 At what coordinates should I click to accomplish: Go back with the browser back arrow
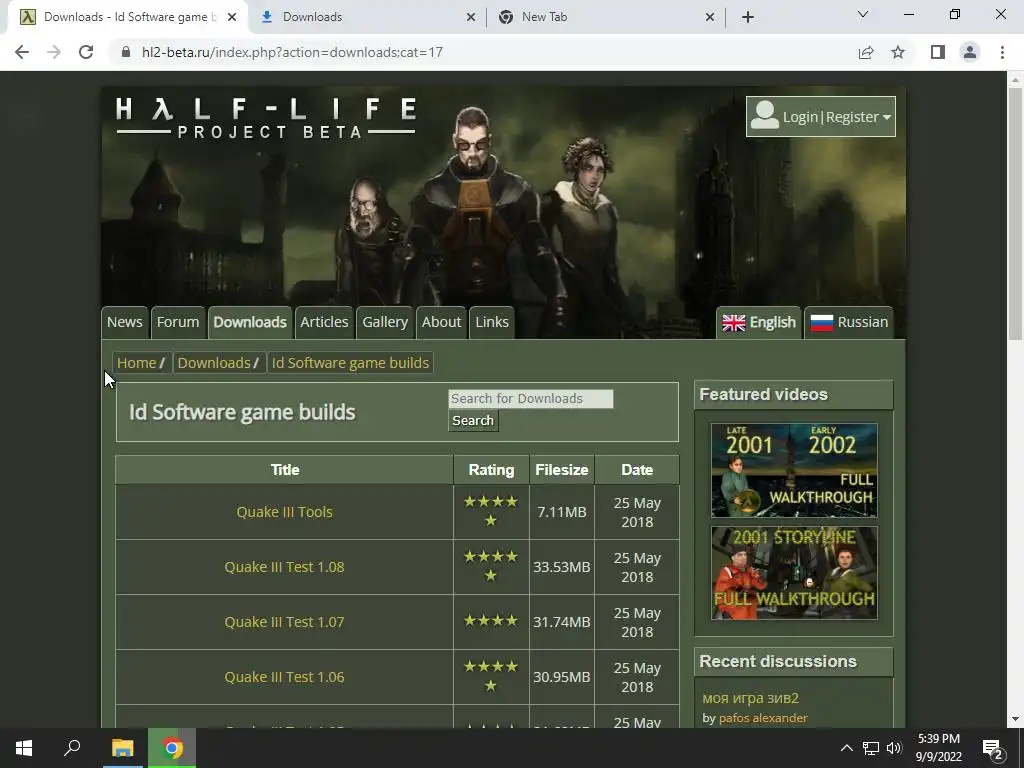point(22,52)
